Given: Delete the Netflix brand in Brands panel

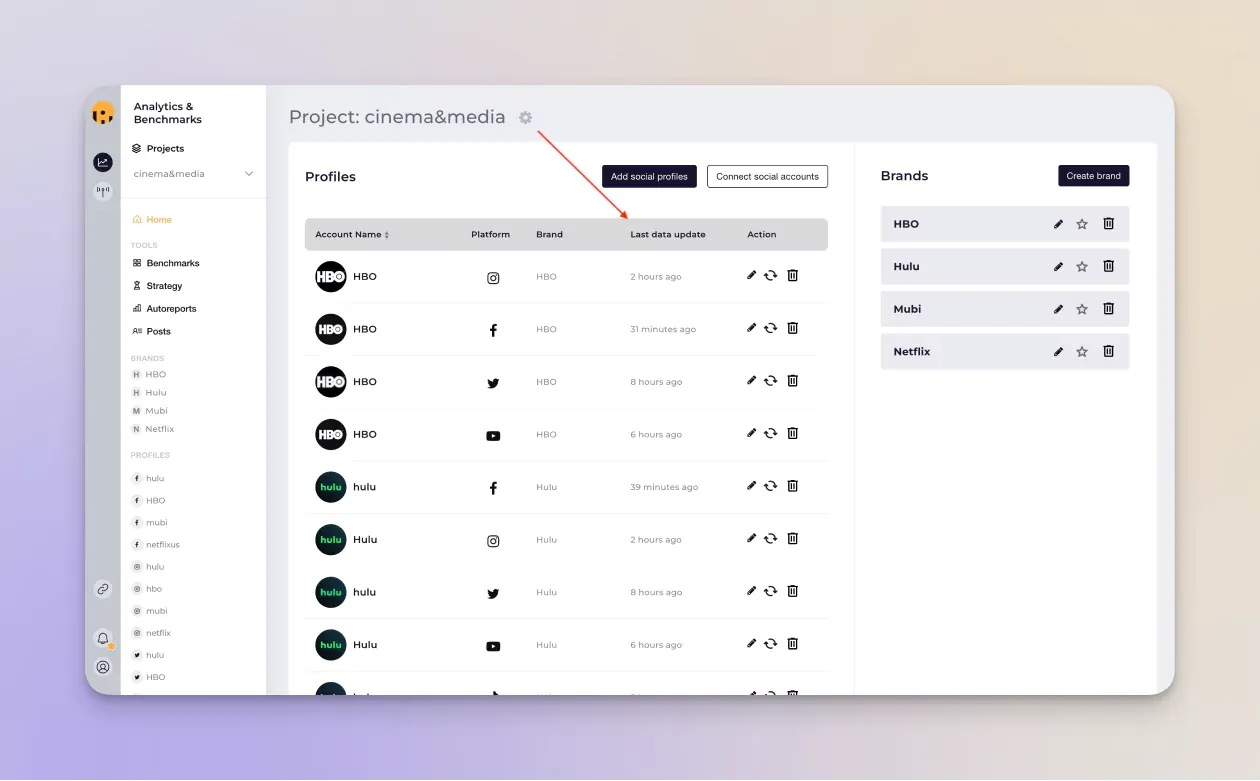Looking at the screenshot, I should (x=1109, y=352).
